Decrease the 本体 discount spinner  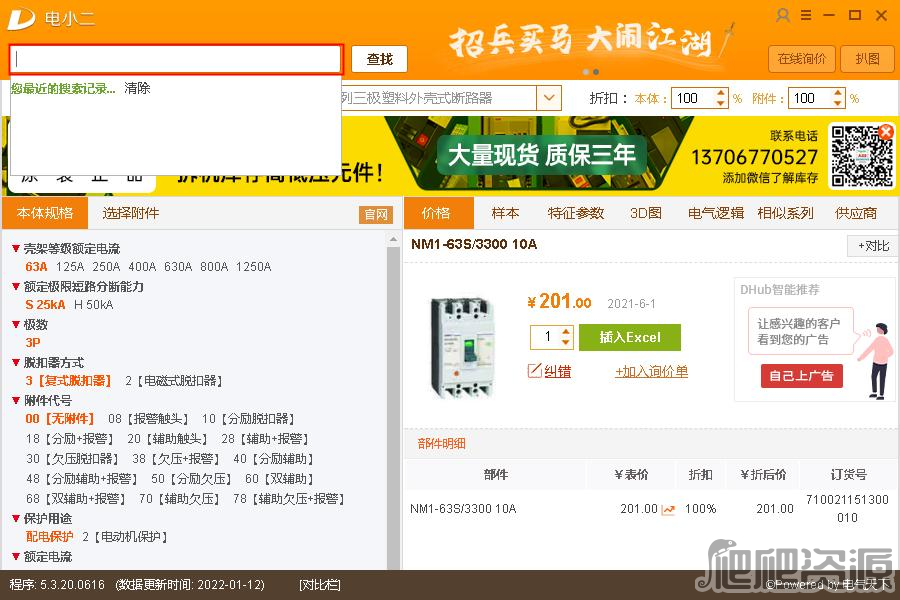[x=721, y=103]
